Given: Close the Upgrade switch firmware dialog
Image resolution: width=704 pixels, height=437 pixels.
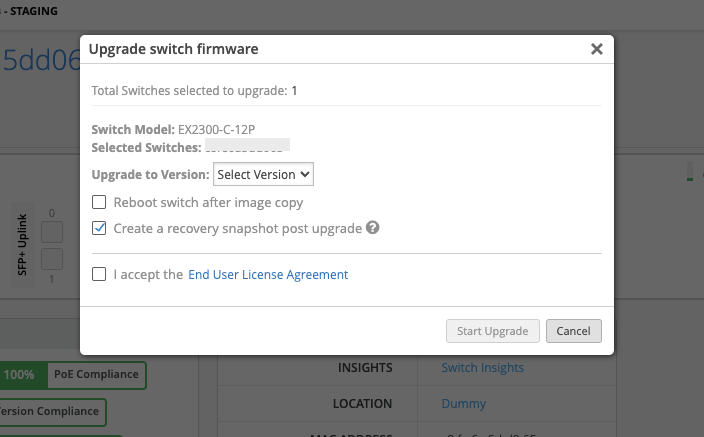Looking at the screenshot, I should coord(596,49).
